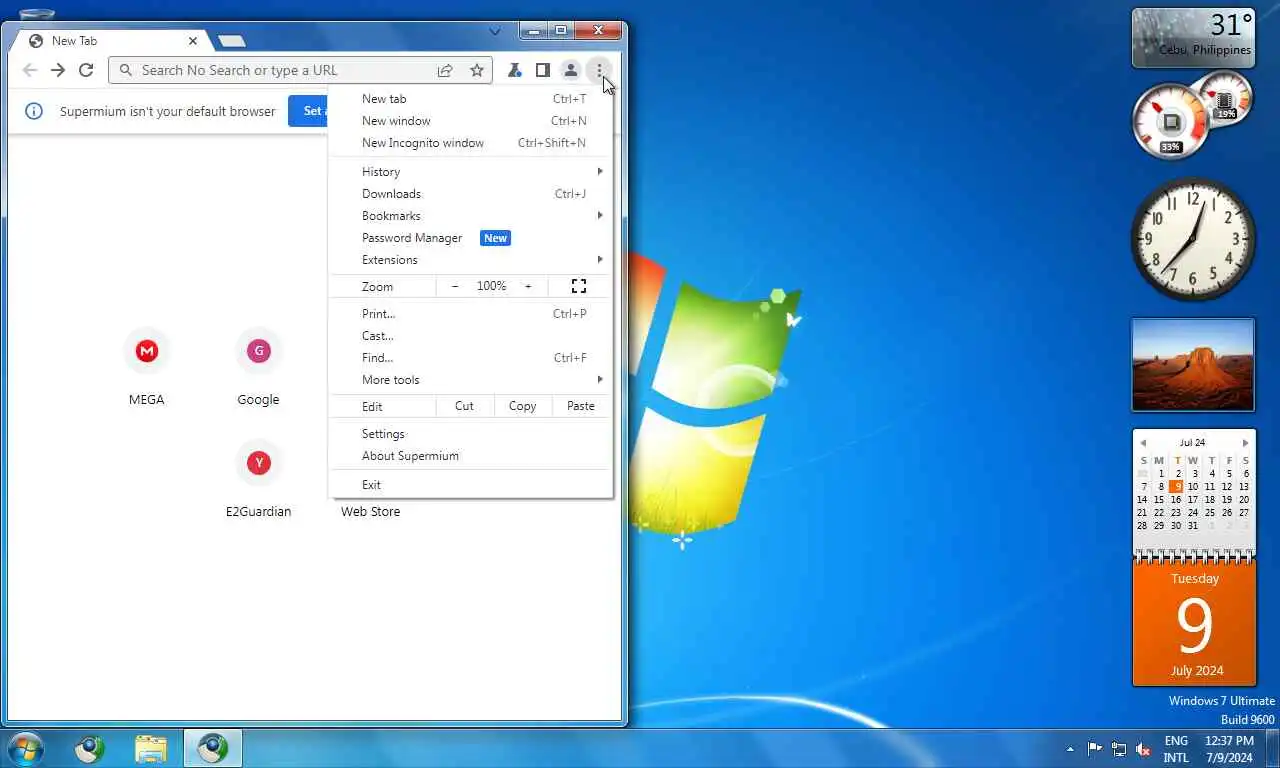This screenshot has width=1280, height=768.
Task: Open a New Incognito window
Action: tap(470, 143)
